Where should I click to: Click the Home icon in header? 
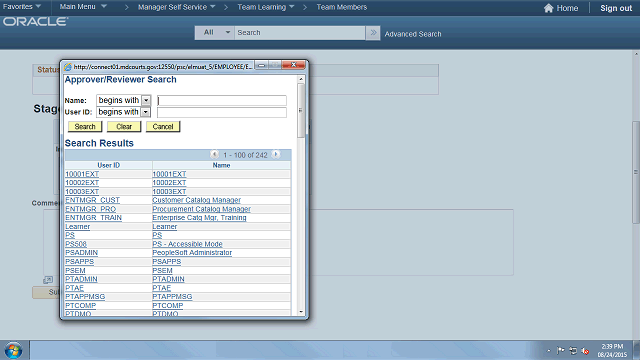click(x=549, y=8)
